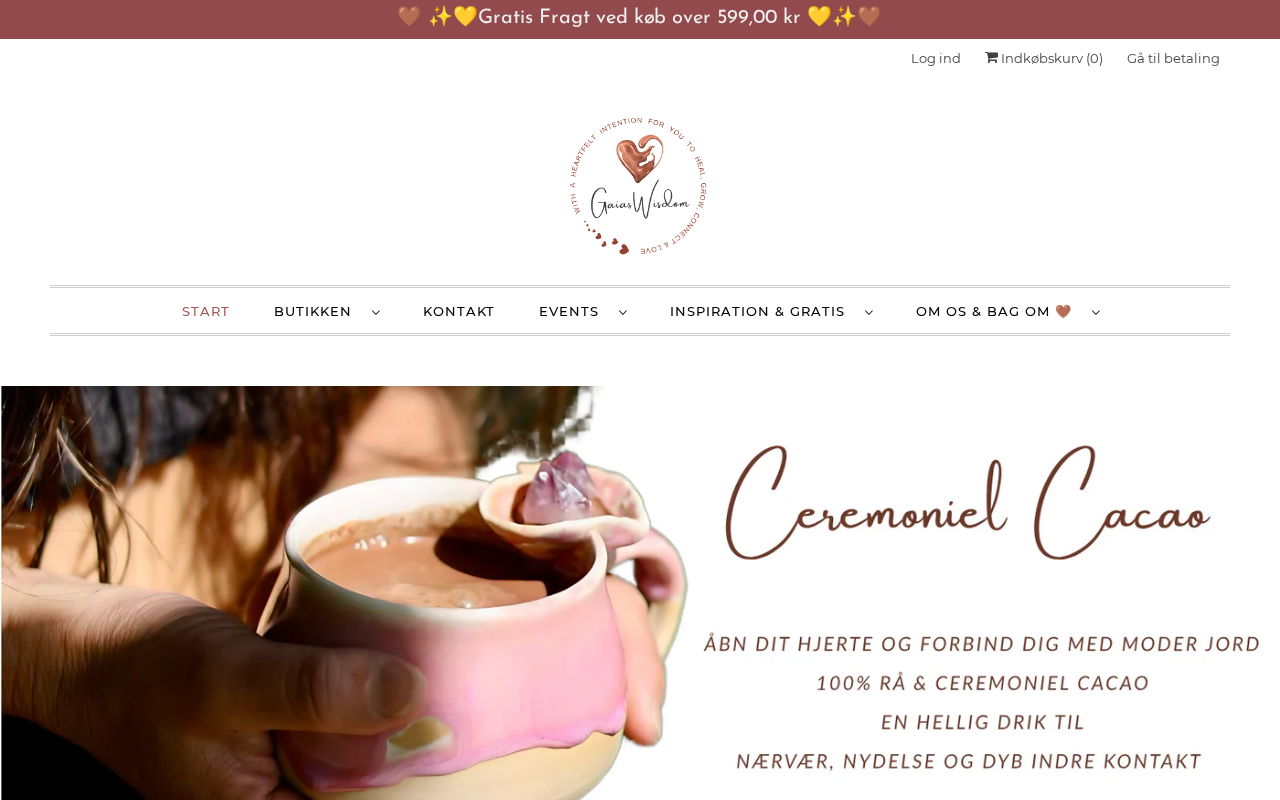Screen dimensions: 1280x800
Task: Expand the Inspiration & Gratis chevron
Action: pos(869,312)
